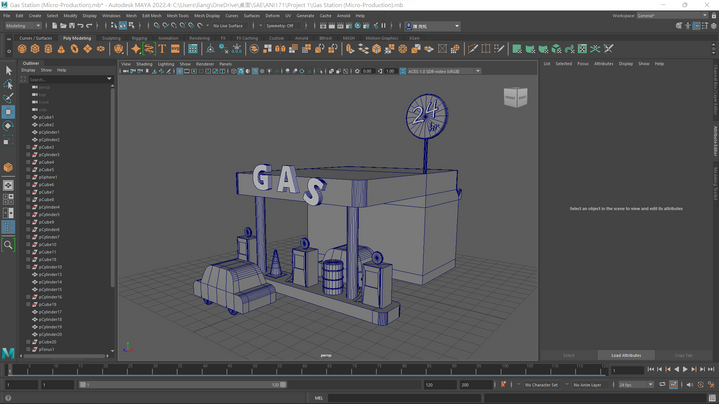Viewport: 719px width, 404px height.
Task: Open the Workspace General dropdown
Action: point(672,16)
